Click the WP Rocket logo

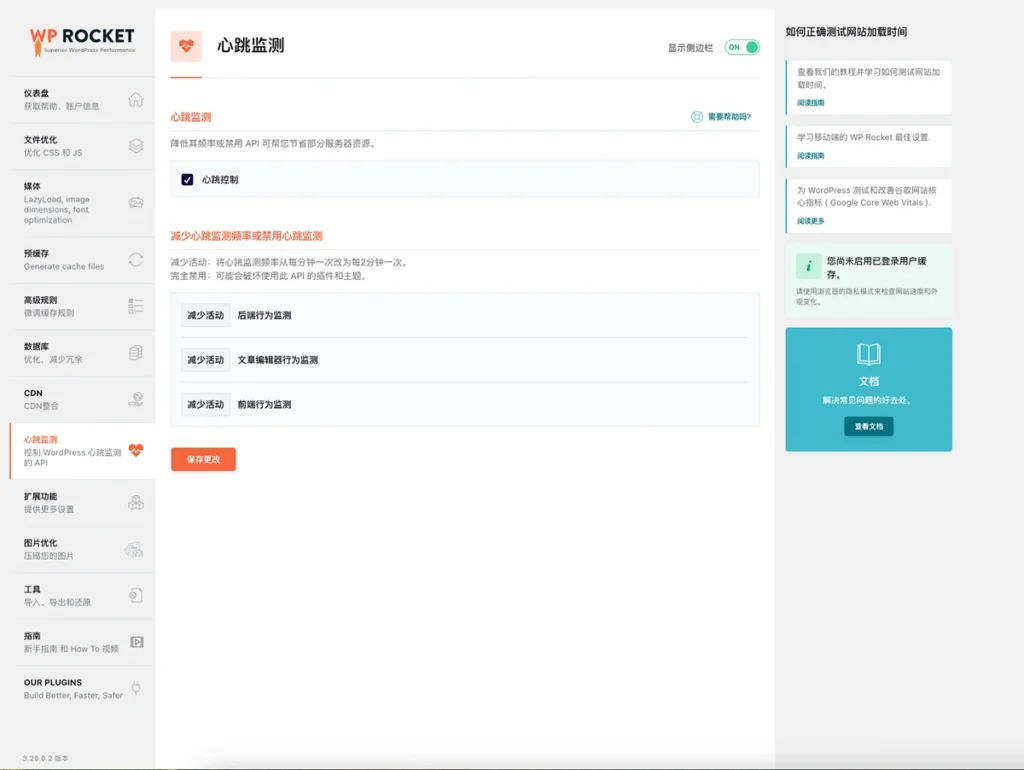coord(82,40)
